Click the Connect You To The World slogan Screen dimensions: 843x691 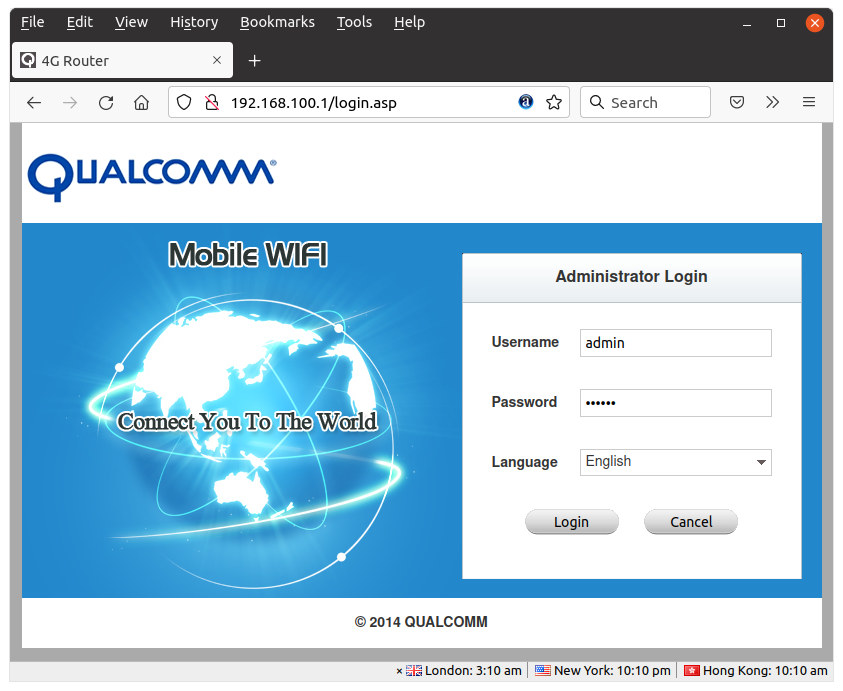[x=247, y=422]
